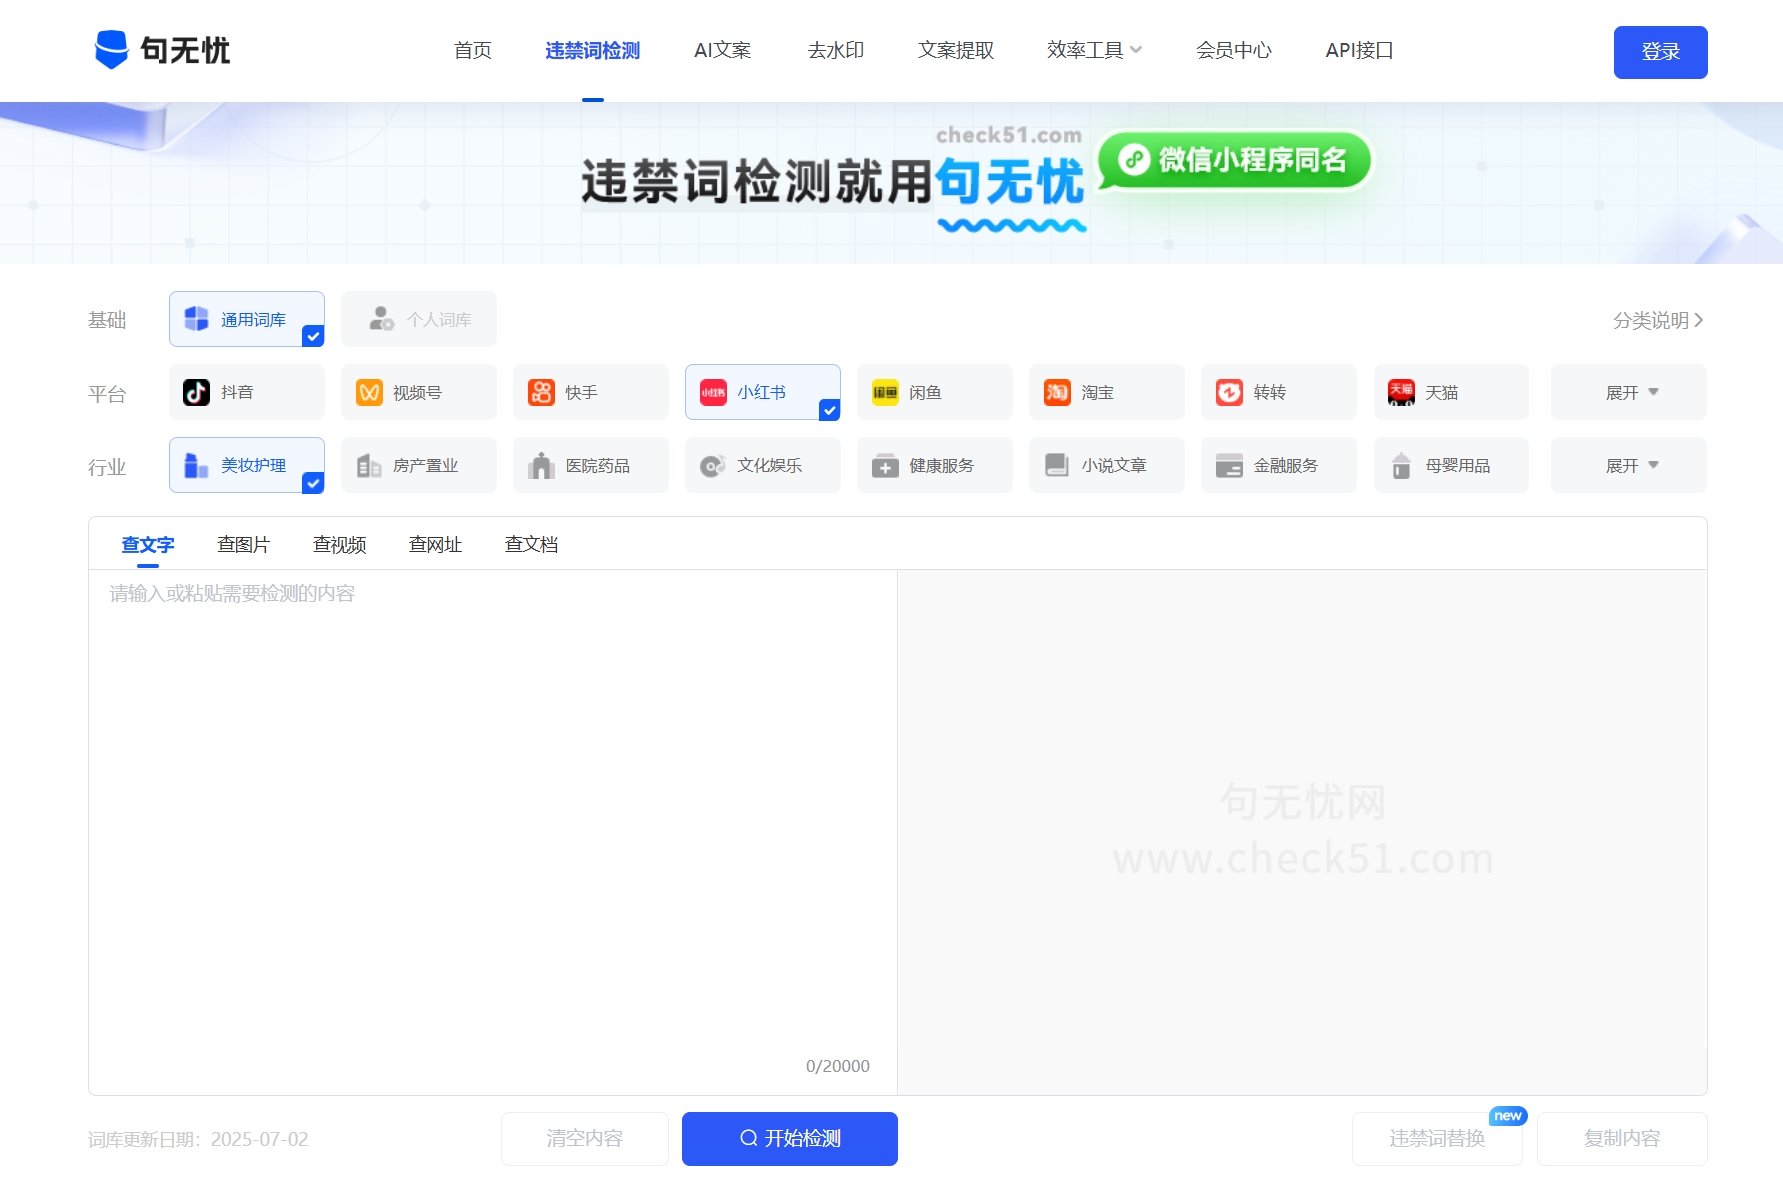Select the 快手 platform option
Image resolution: width=1783 pixels, height=1177 pixels.
pyautogui.click(x=591, y=392)
